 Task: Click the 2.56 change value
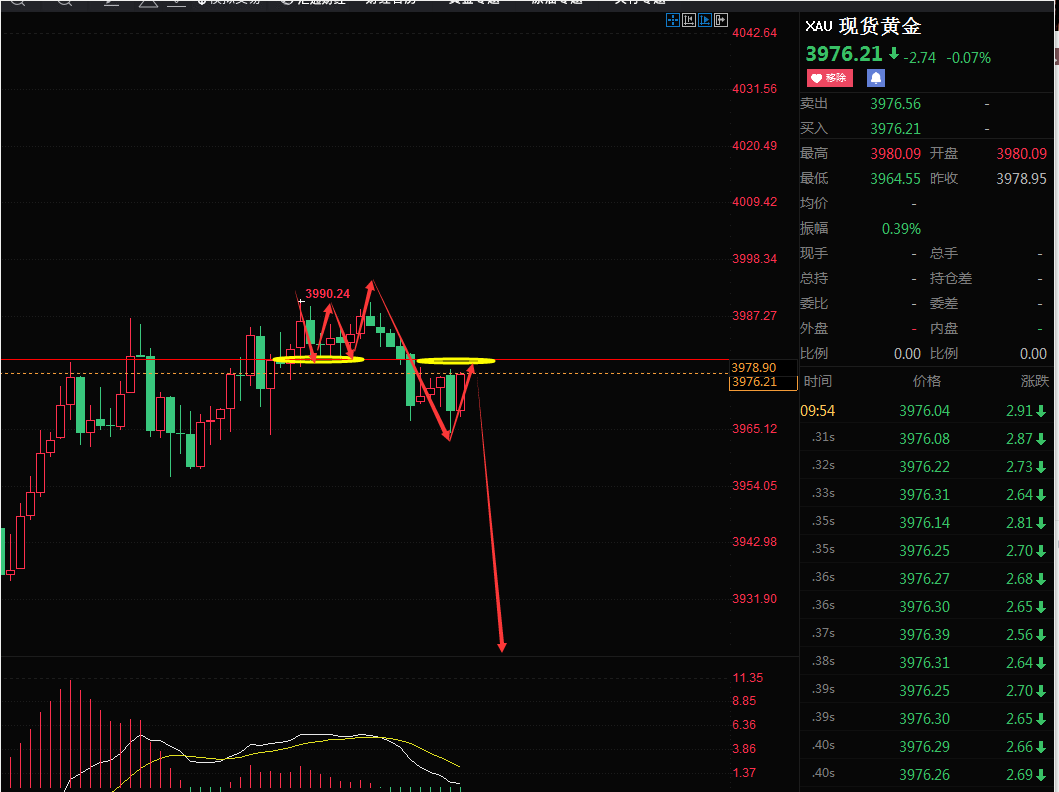point(1019,635)
